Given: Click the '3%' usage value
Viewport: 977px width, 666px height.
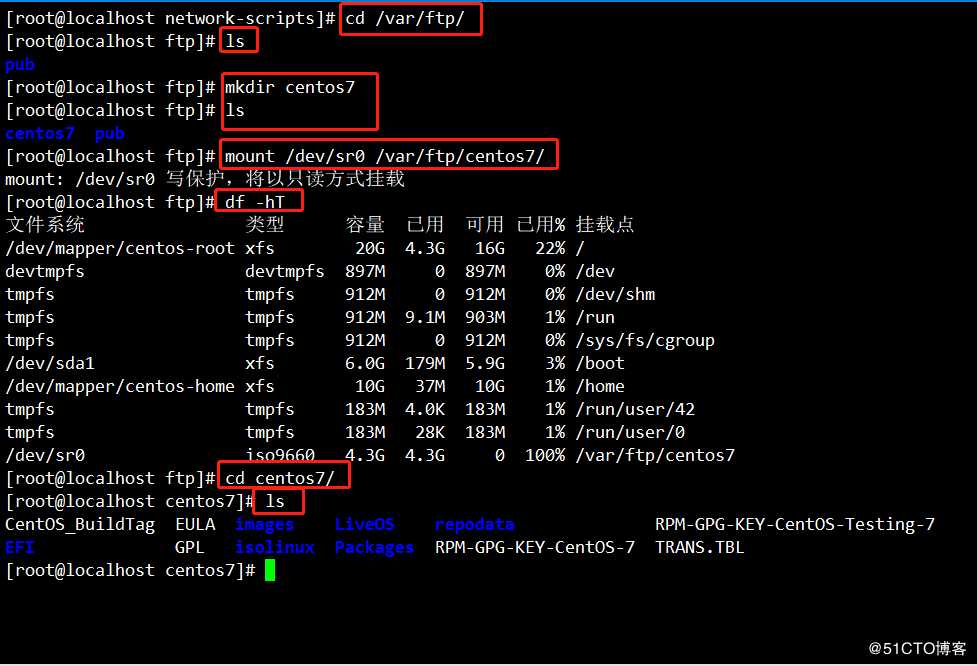Looking at the screenshot, I should (555, 363).
